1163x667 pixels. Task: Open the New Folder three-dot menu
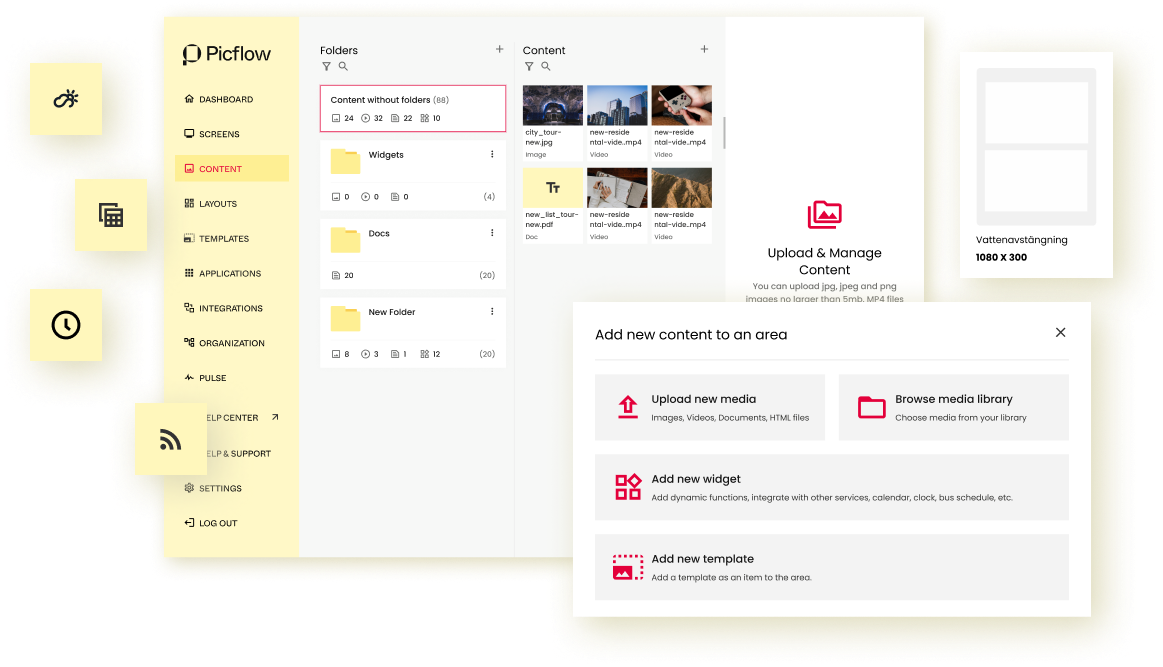(x=492, y=312)
